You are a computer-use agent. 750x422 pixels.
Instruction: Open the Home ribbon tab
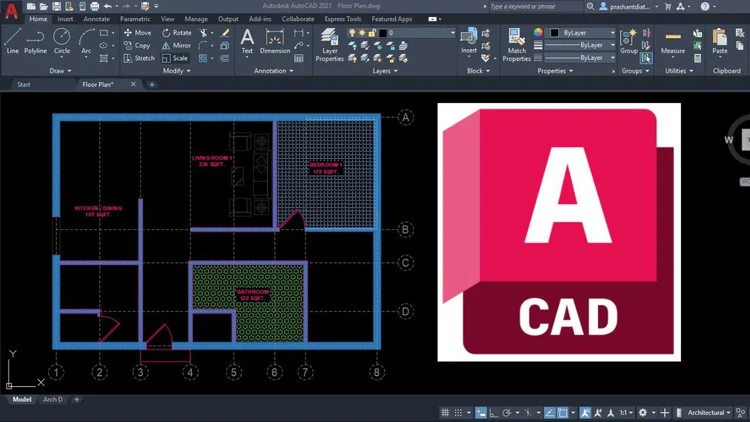point(38,19)
